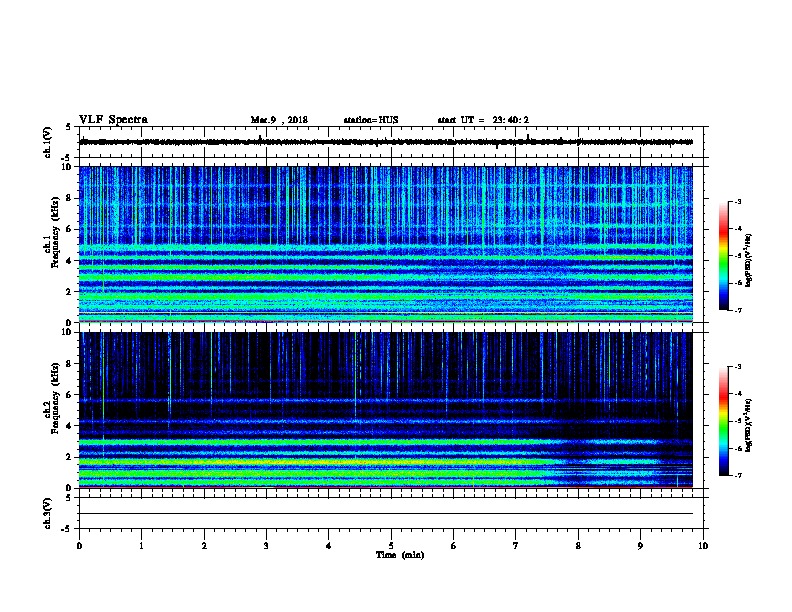Screen dimensions: 792x612
Task: Click inside the ch.2 spectrogram panel
Action: (x=386, y=410)
